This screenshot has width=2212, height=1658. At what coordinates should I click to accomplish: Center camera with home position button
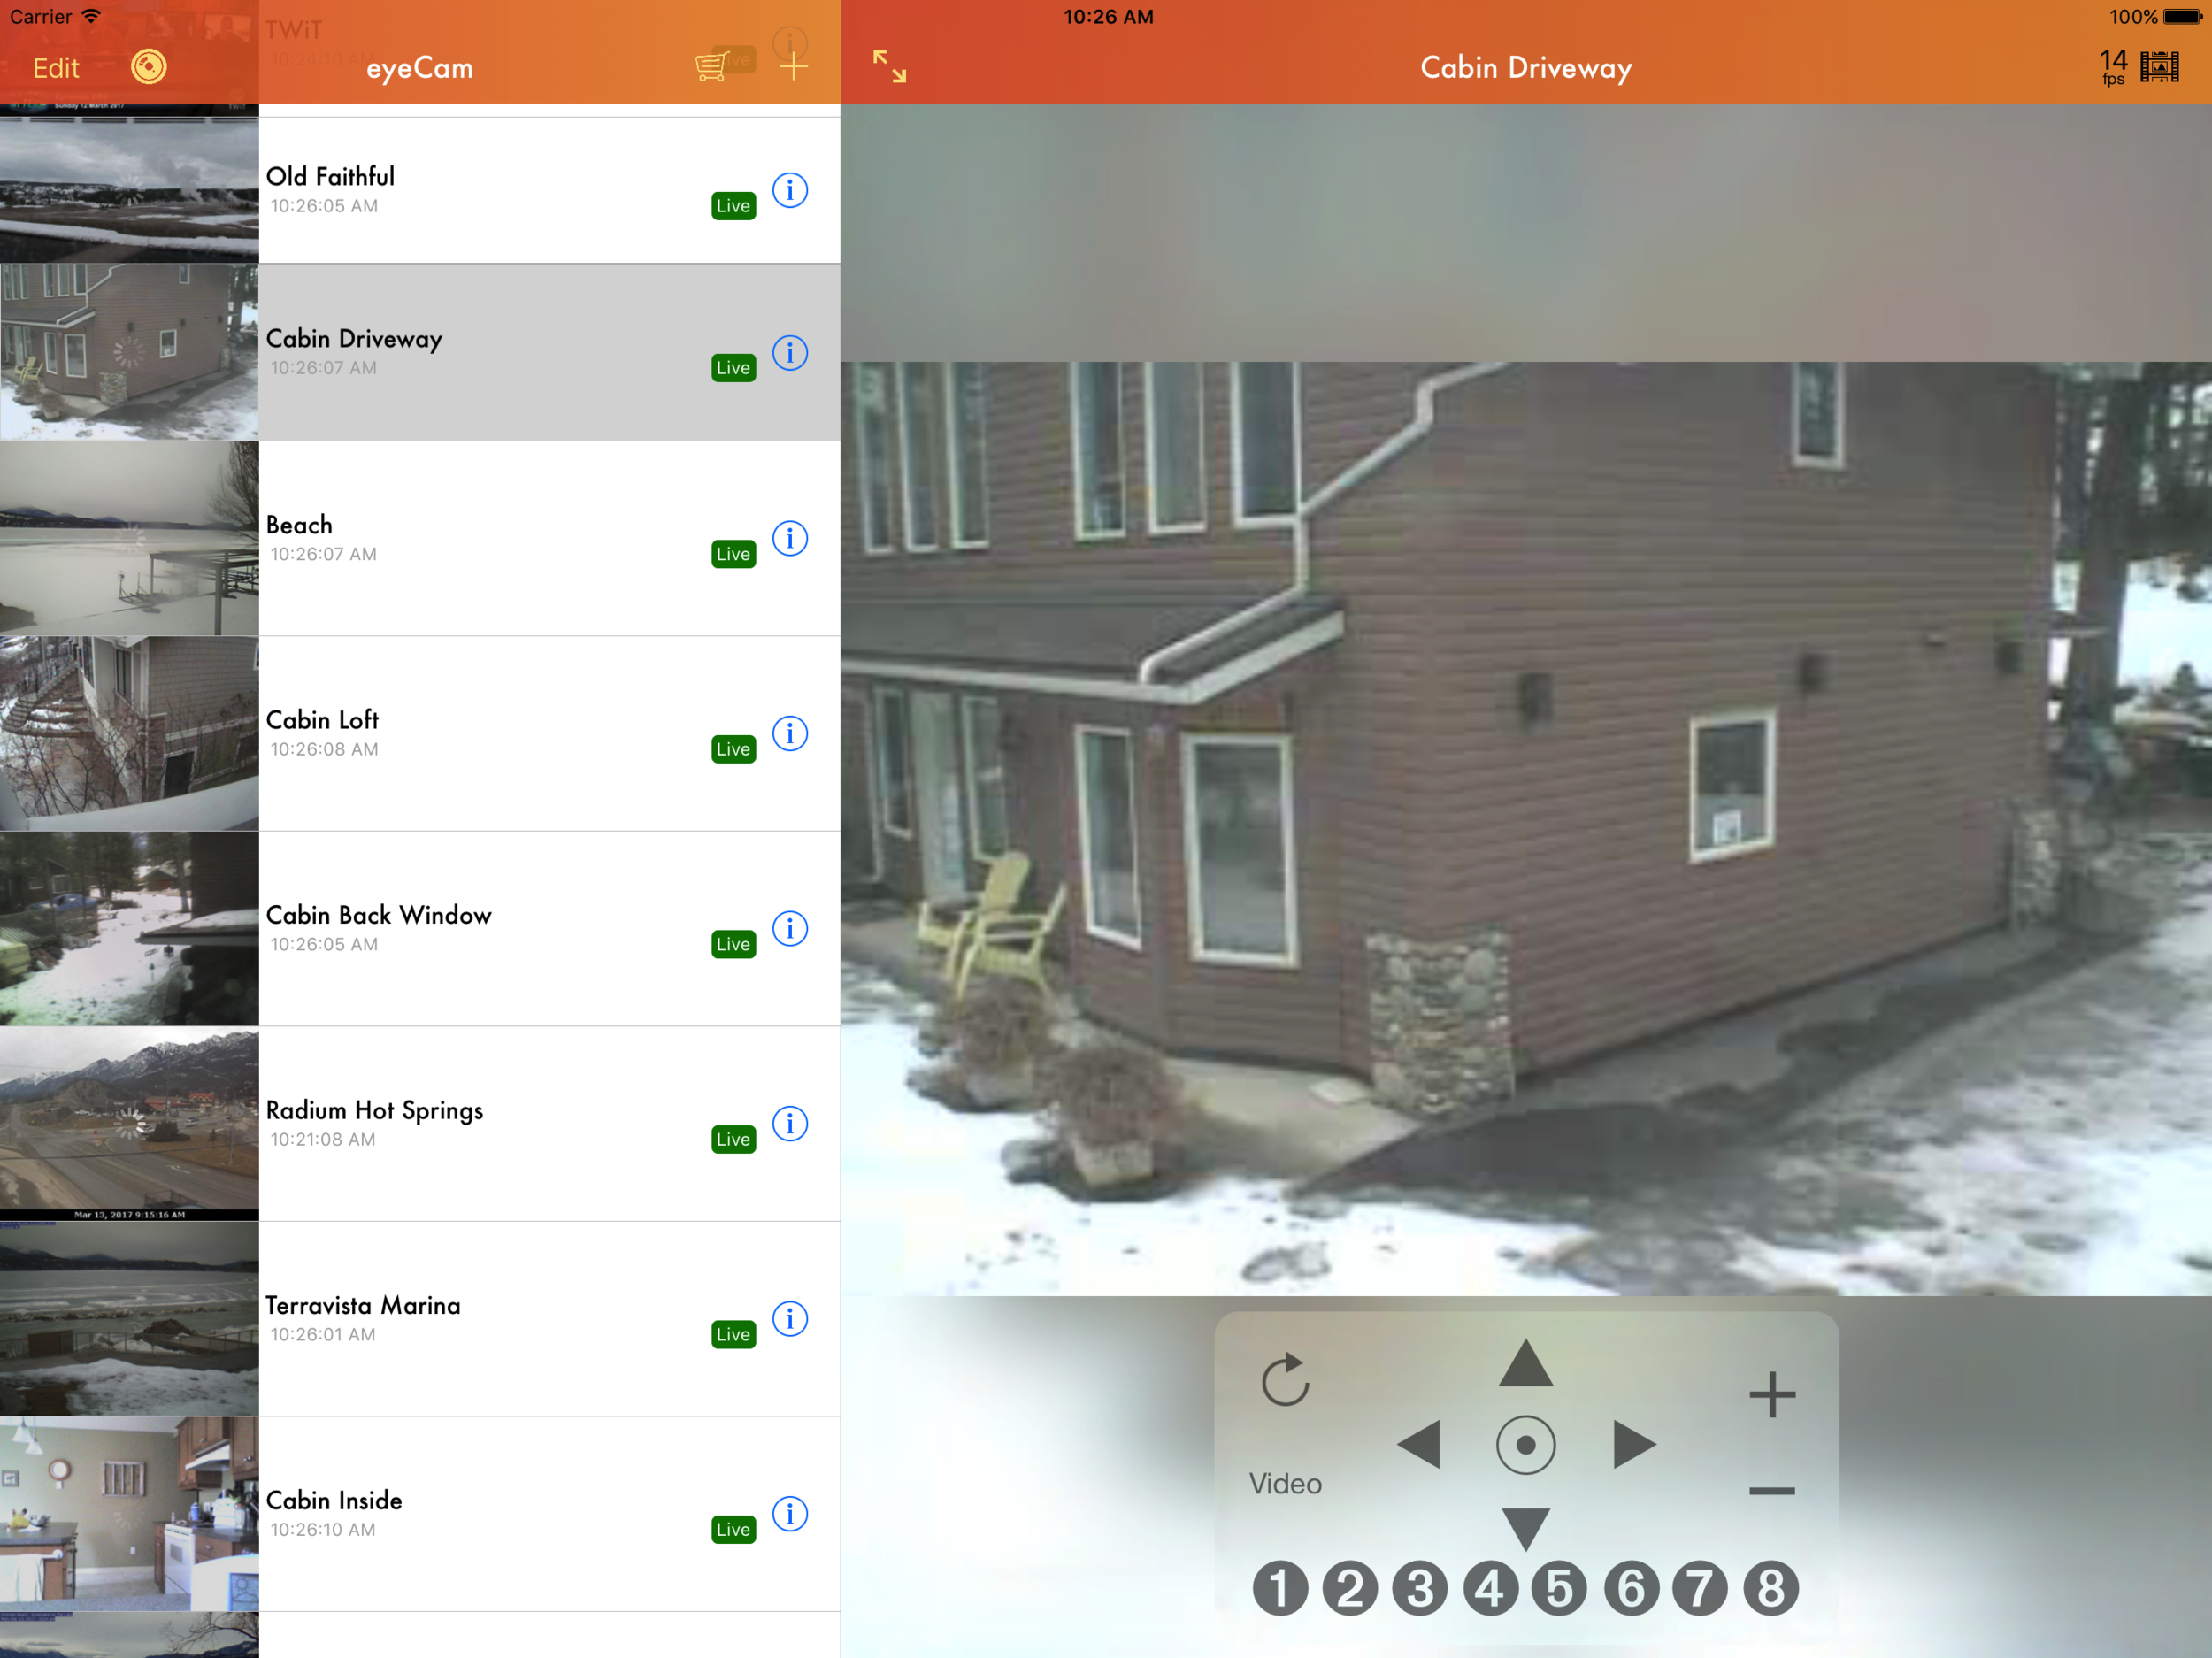(1525, 1444)
